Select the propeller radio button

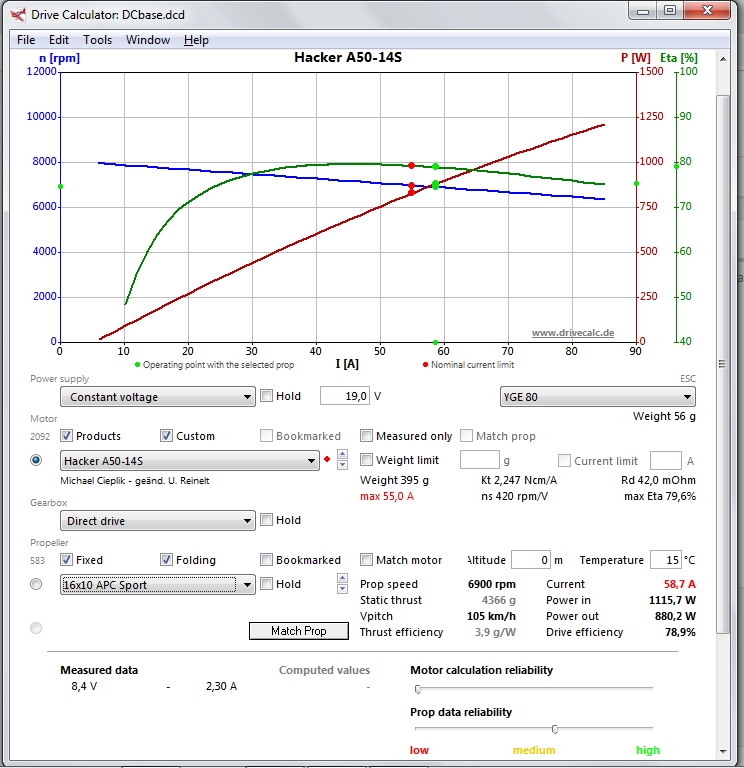point(37,584)
